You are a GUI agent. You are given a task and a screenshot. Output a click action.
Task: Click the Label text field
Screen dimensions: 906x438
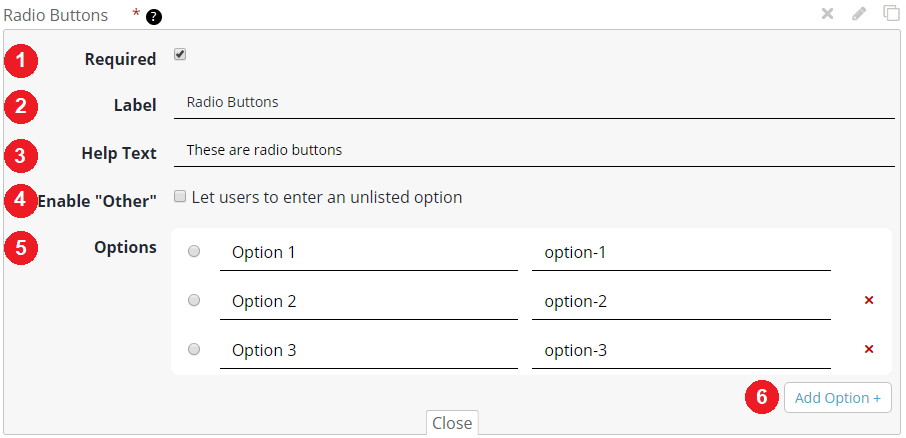coord(533,102)
